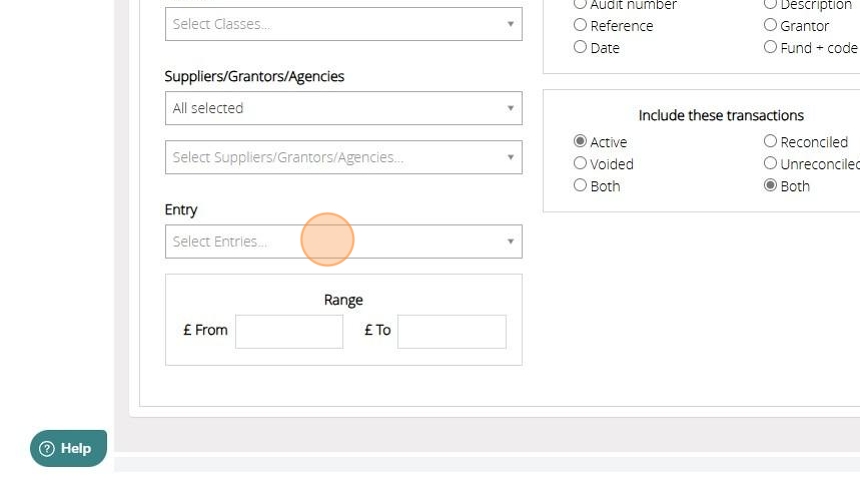860x482 pixels.
Task: Choose the Unreconciled radio option
Action: (770, 163)
